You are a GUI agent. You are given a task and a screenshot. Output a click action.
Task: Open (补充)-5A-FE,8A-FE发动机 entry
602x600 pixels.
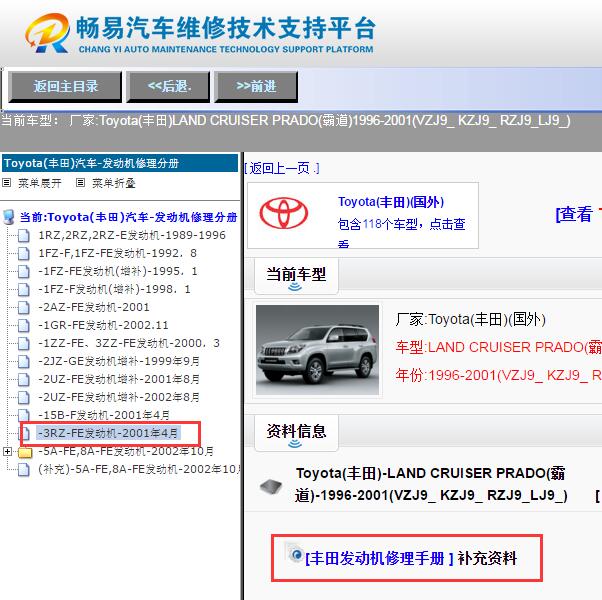tap(139, 469)
